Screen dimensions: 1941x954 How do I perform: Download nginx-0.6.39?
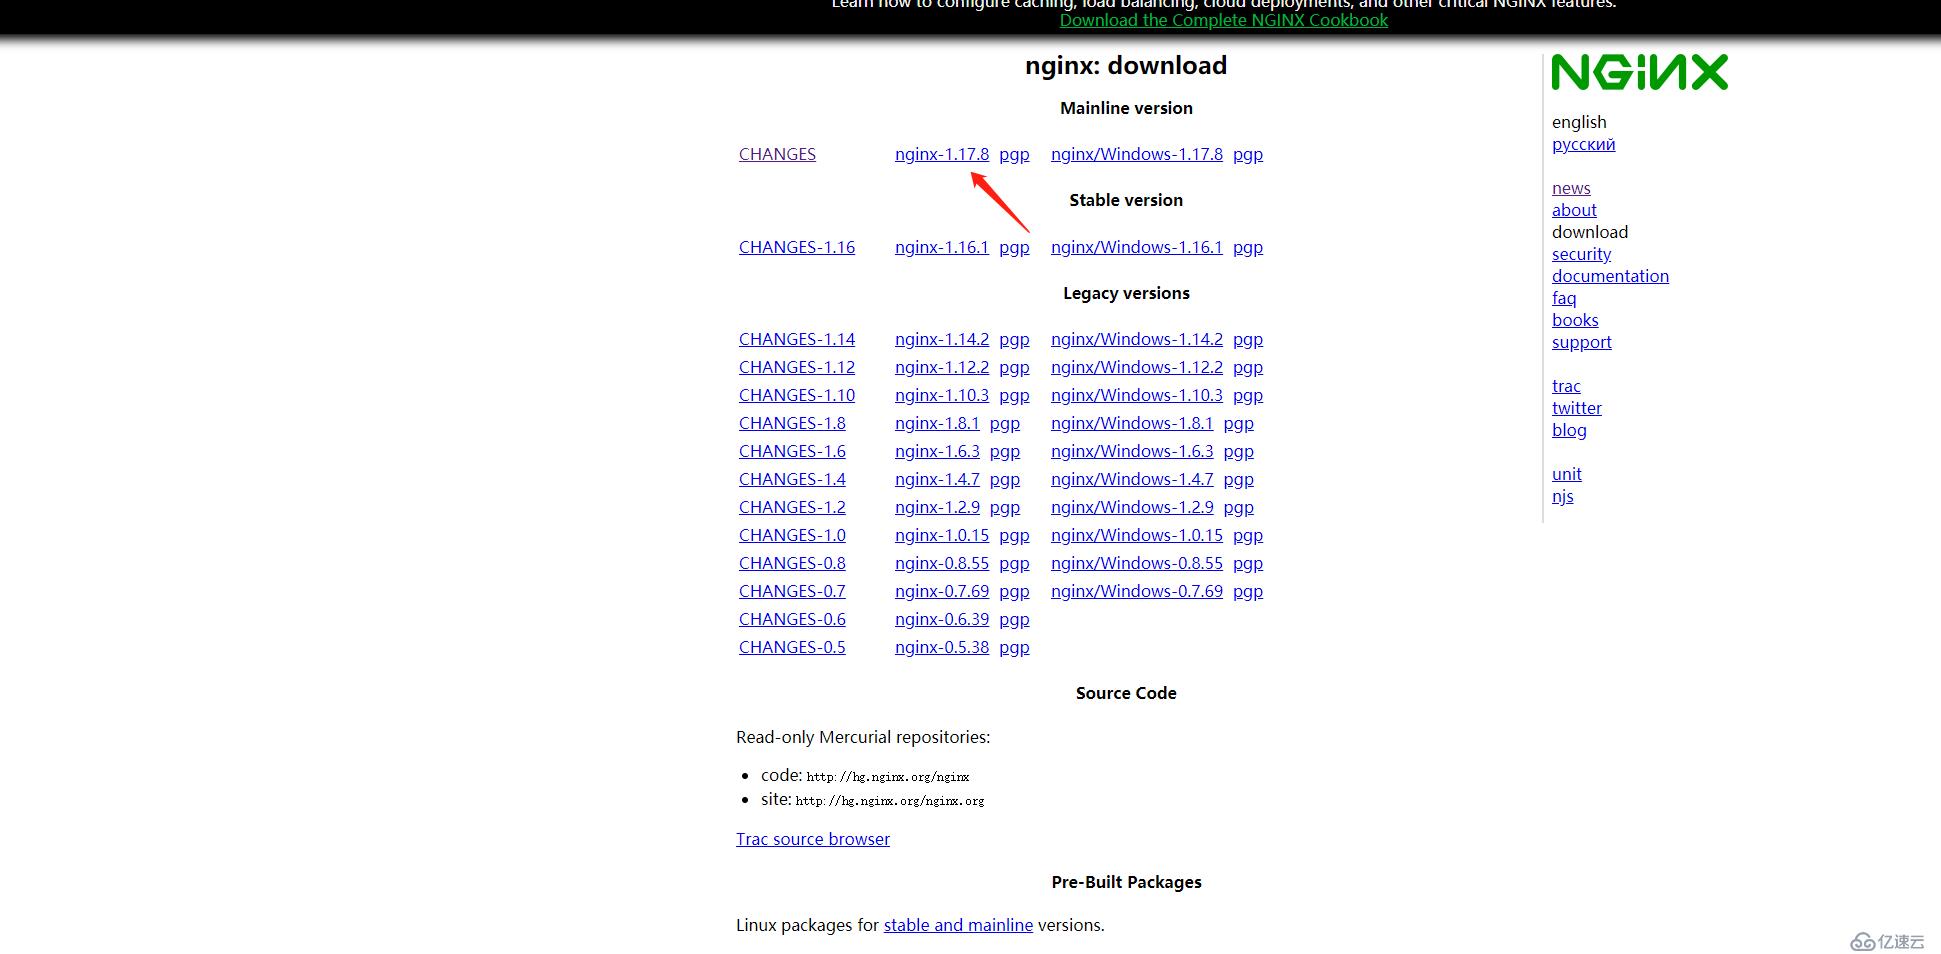(x=942, y=619)
